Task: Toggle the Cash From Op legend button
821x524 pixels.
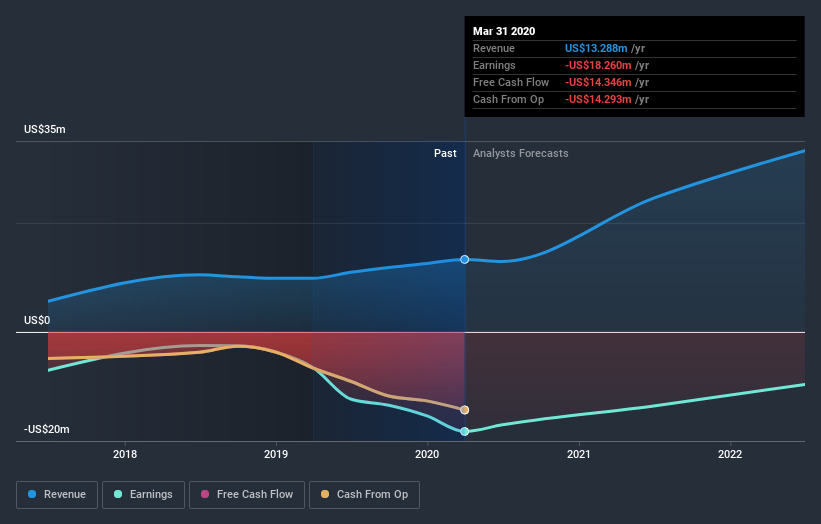Action: 364,495
